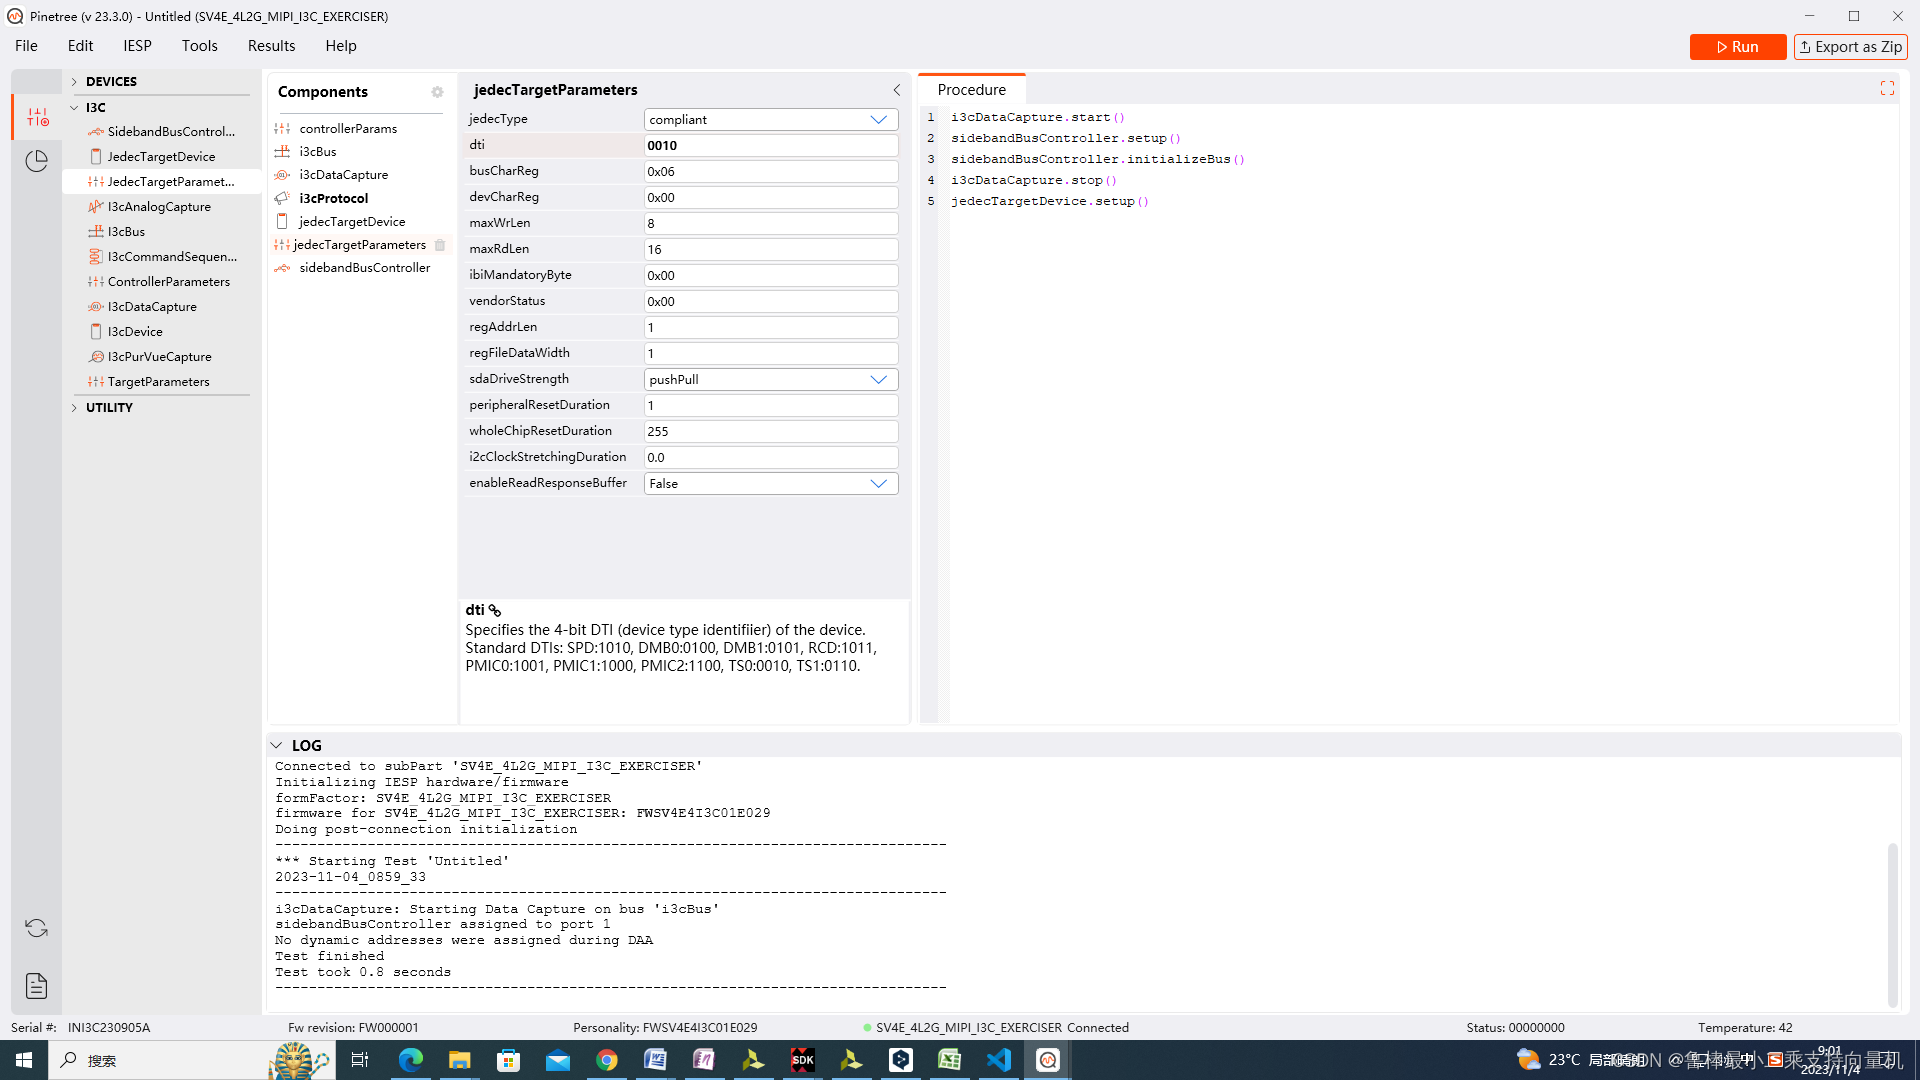Open the Results menu

[271, 46]
